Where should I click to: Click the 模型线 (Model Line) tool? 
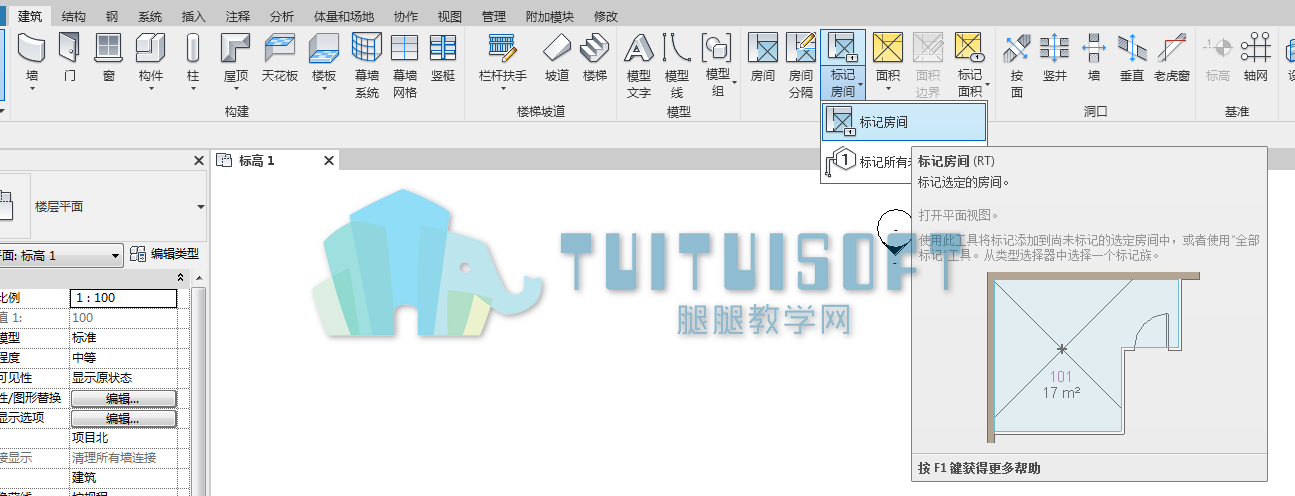click(x=677, y=65)
